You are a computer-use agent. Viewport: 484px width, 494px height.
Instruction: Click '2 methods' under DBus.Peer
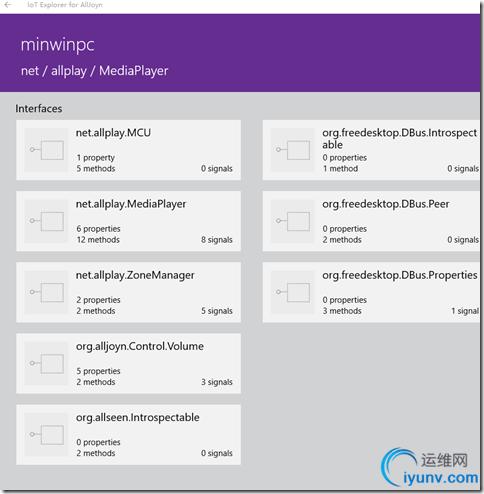point(342,240)
